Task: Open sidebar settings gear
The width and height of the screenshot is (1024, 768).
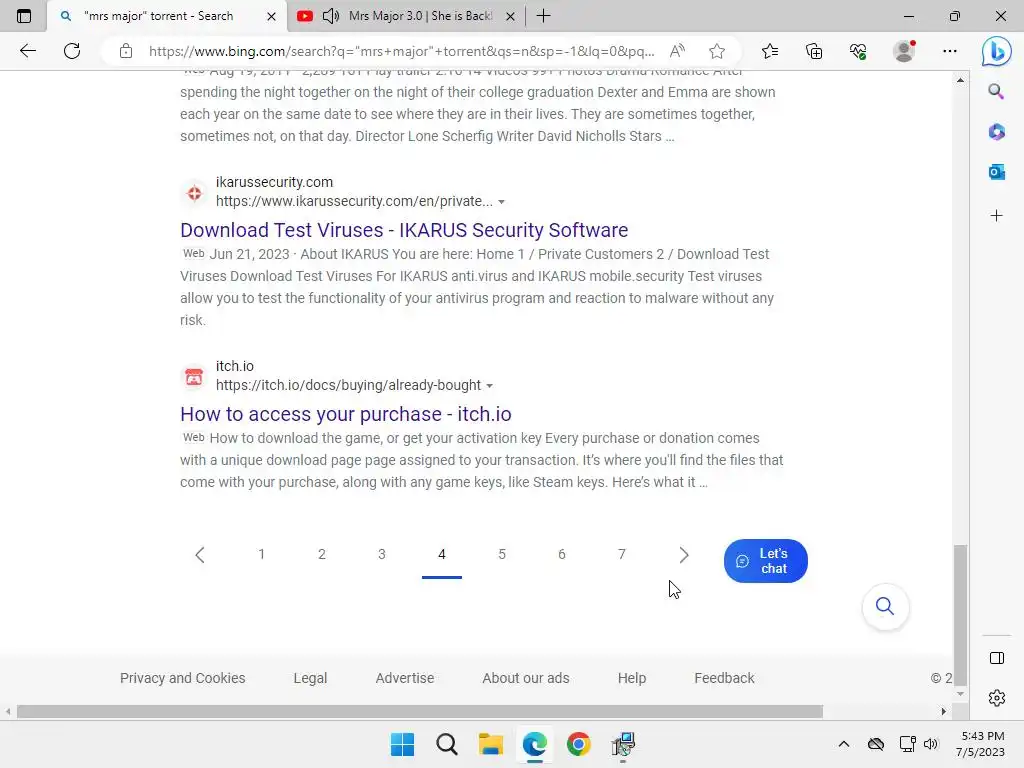Action: [x=997, y=698]
